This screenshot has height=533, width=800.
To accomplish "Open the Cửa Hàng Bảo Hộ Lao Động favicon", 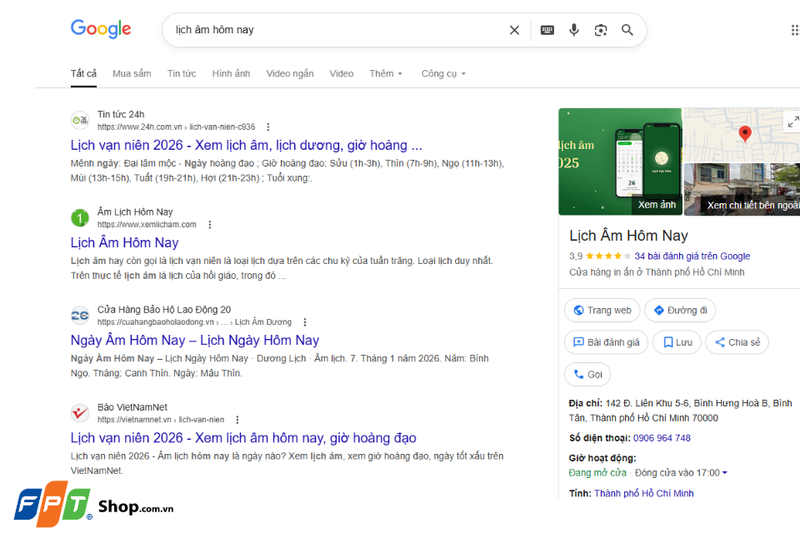I will pyautogui.click(x=80, y=315).
